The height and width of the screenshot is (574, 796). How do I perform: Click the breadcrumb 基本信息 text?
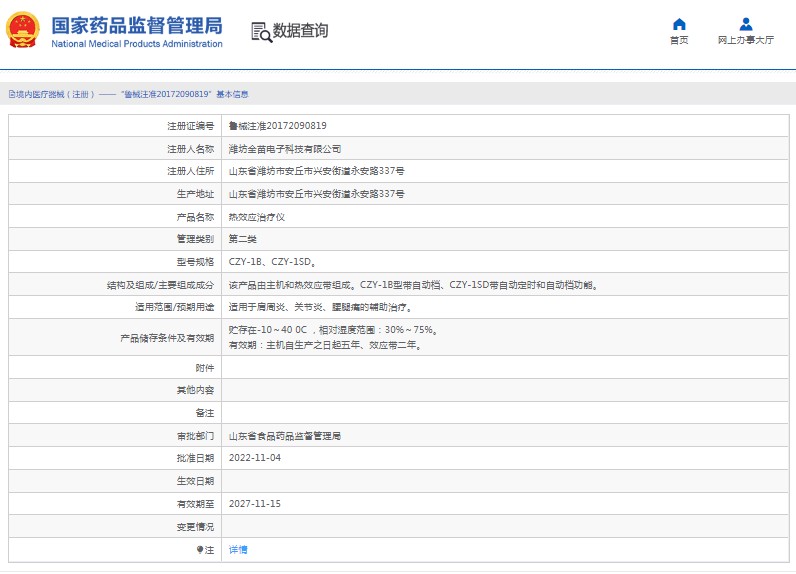pos(233,94)
